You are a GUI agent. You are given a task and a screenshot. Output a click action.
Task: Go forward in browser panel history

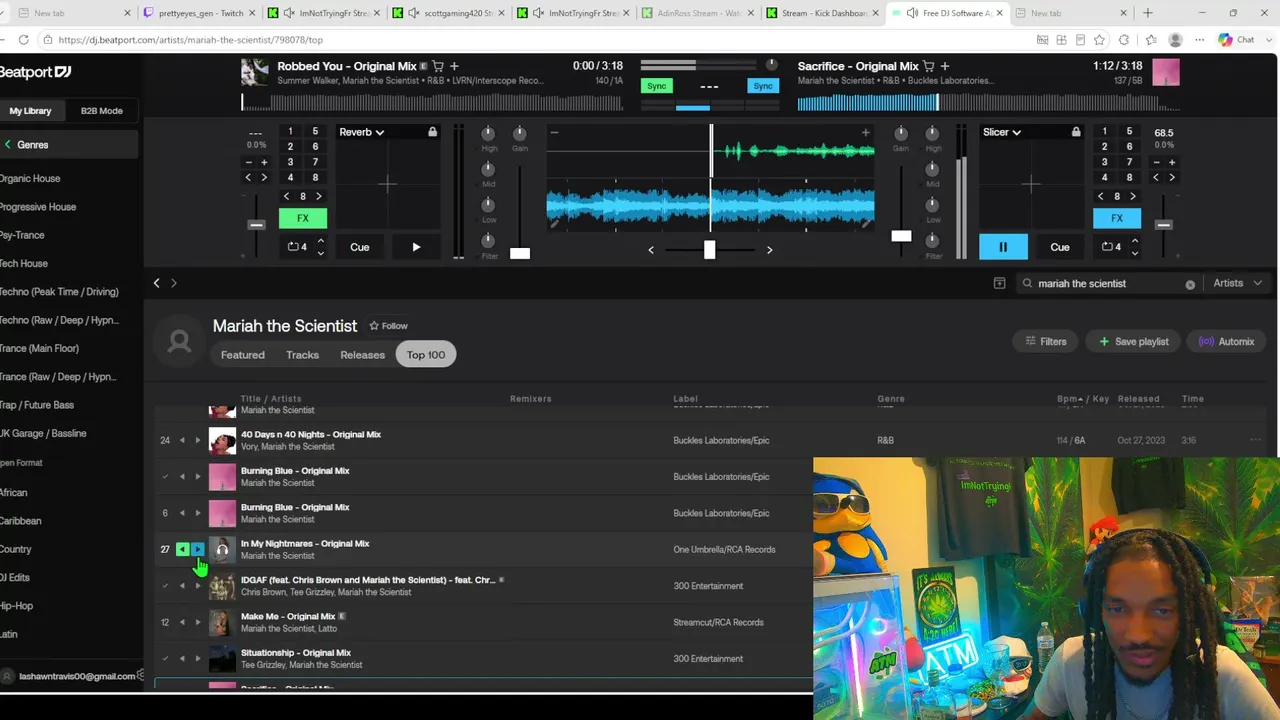pyautogui.click(x=174, y=283)
